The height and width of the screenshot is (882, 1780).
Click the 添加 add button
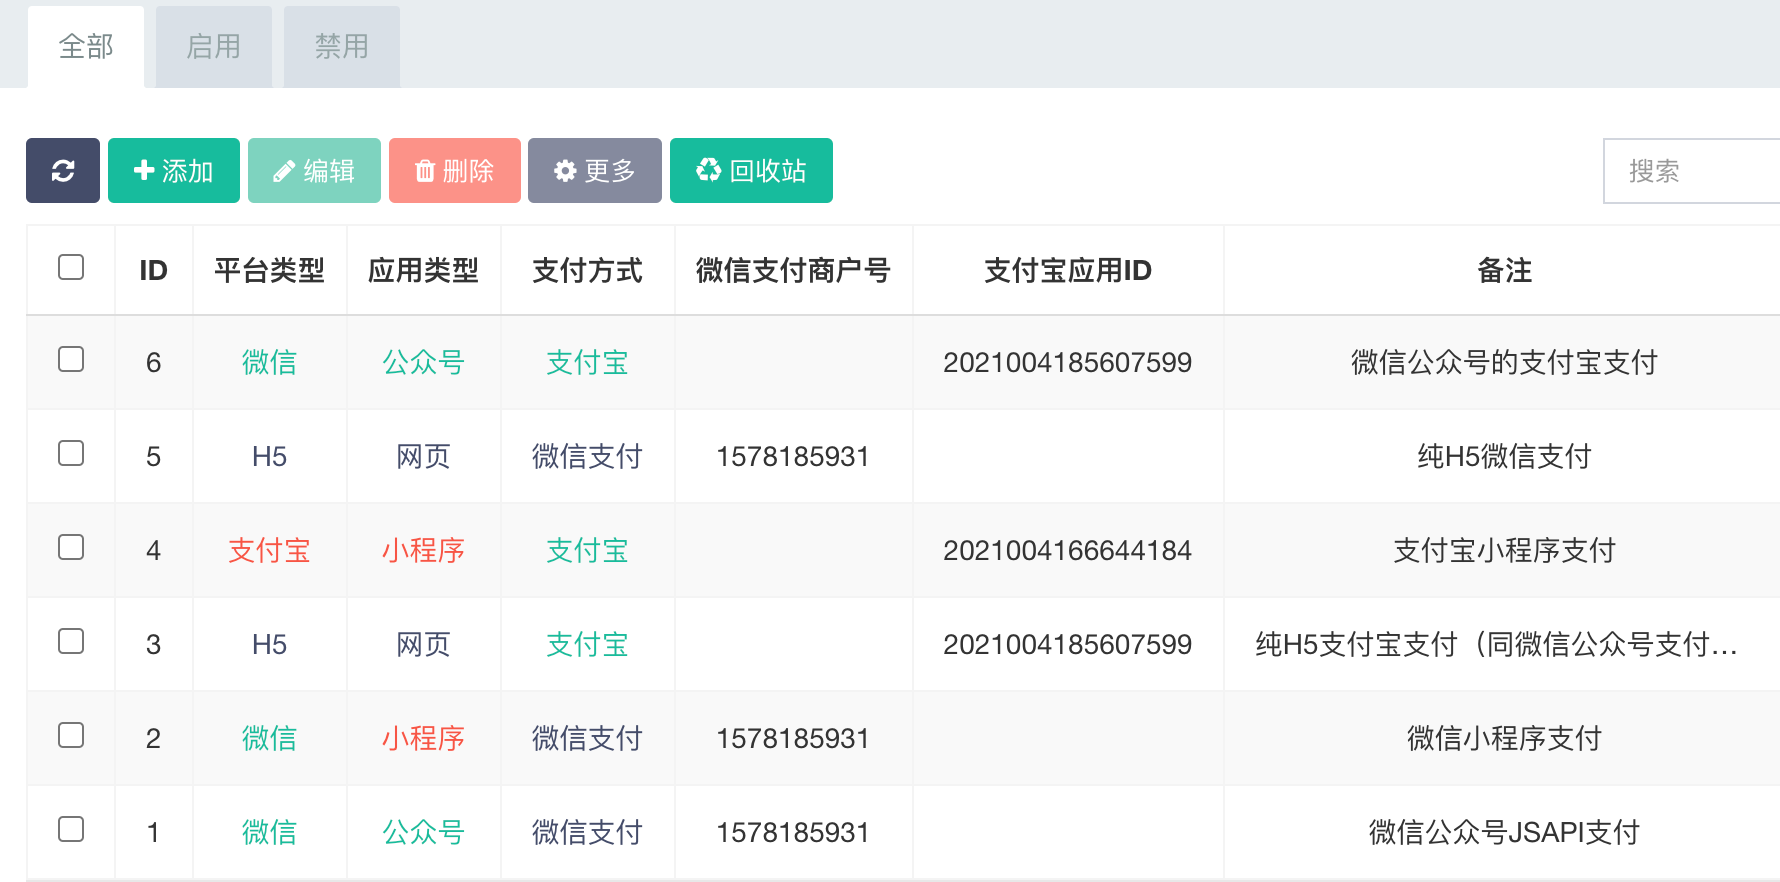[x=174, y=171]
